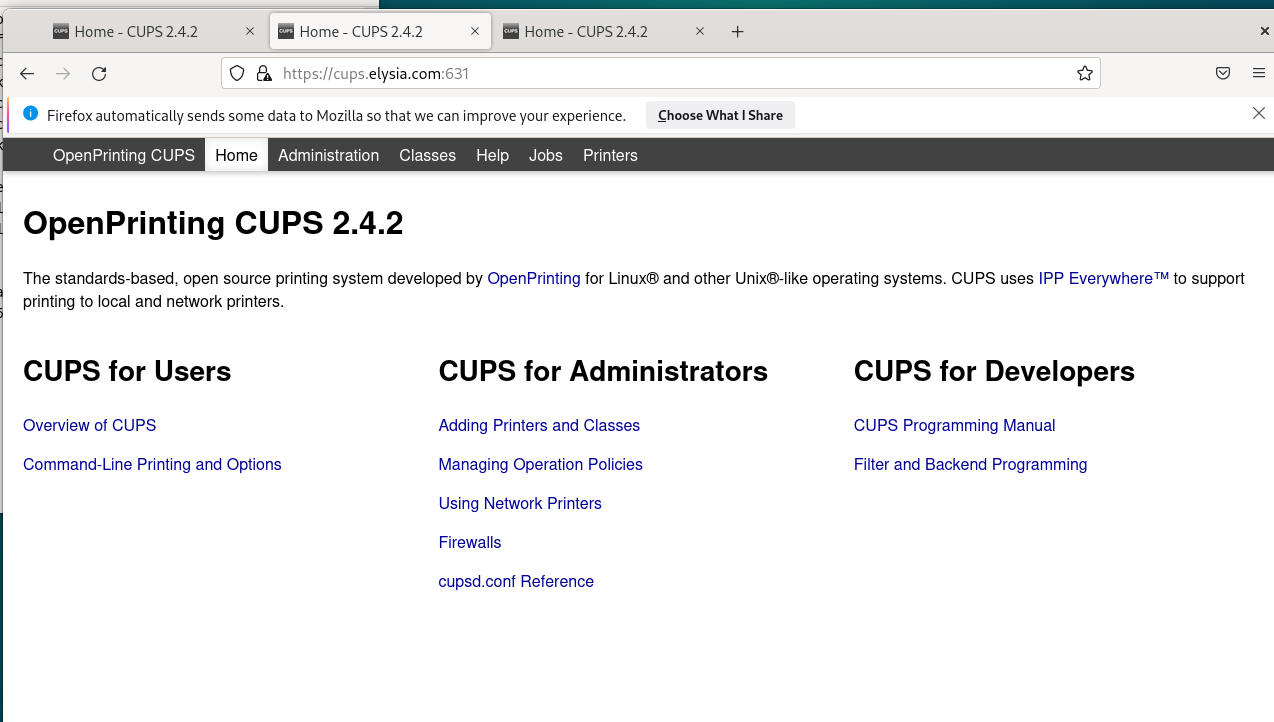Open a new tab with plus icon
Viewport: 1274px width, 722px height.
click(x=738, y=32)
